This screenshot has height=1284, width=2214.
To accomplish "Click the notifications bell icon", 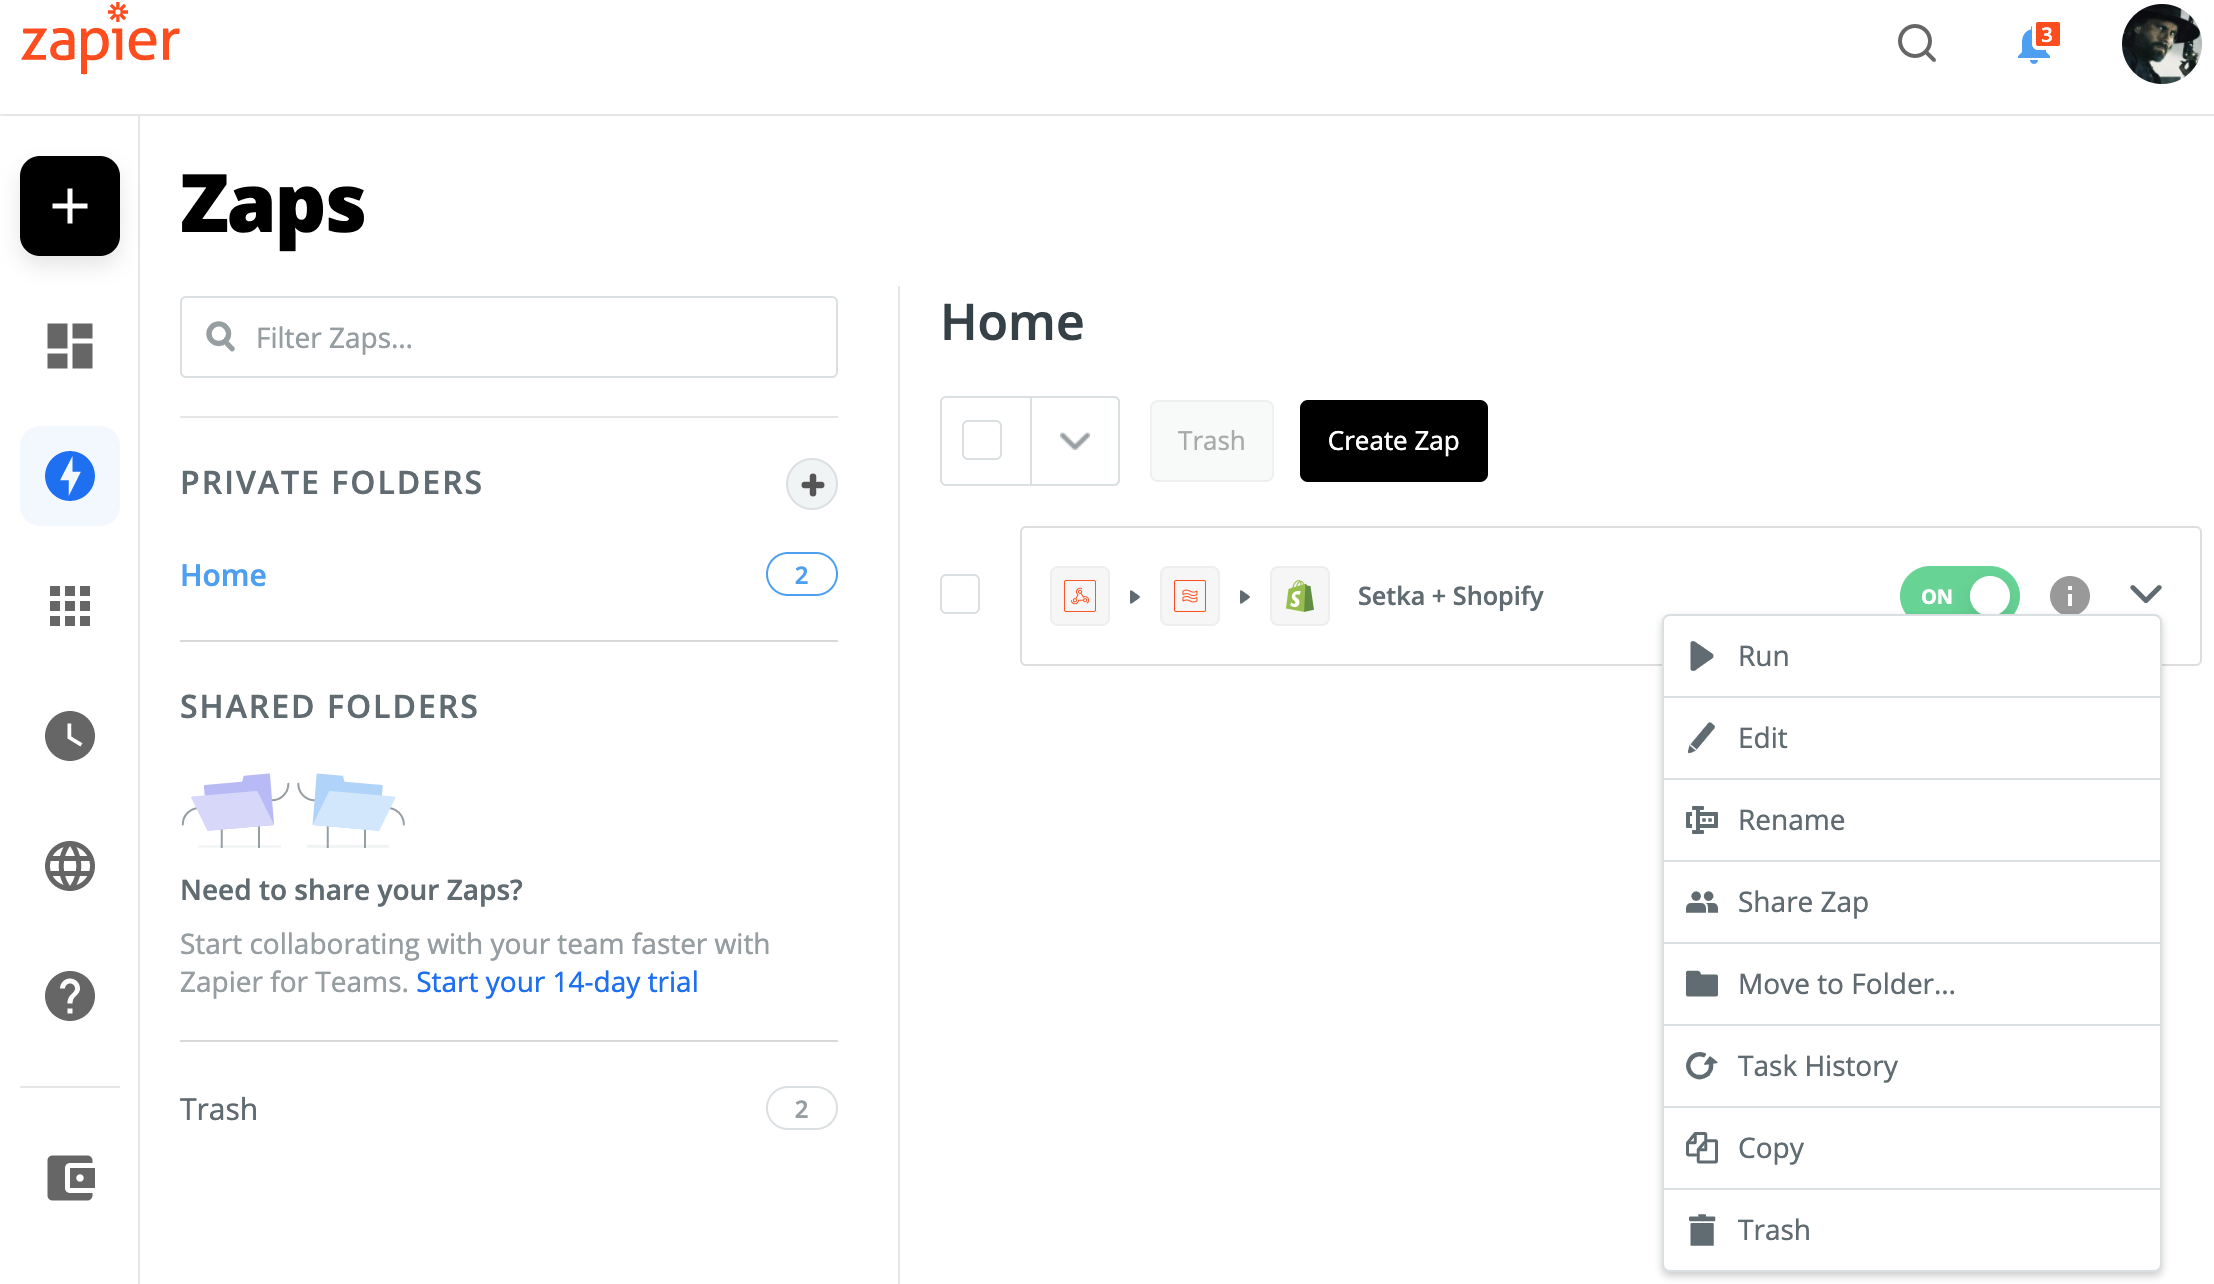I will [2034, 46].
